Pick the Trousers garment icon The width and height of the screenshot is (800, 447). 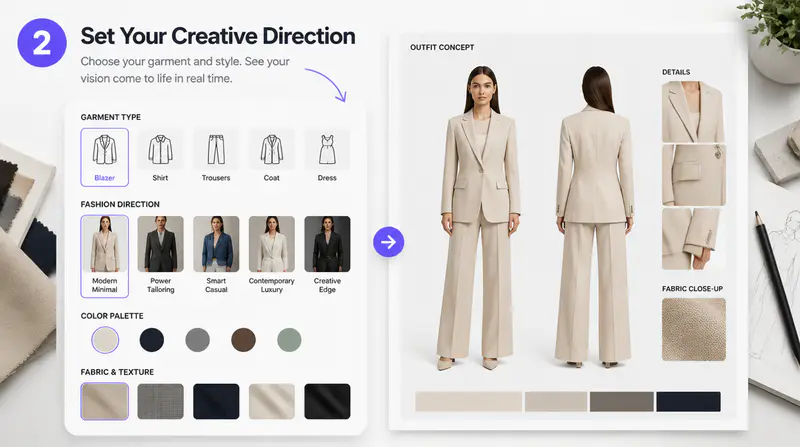coord(216,150)
